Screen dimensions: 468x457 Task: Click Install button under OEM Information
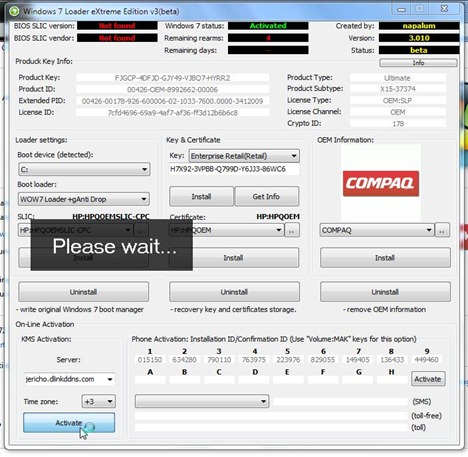[385, 257]
